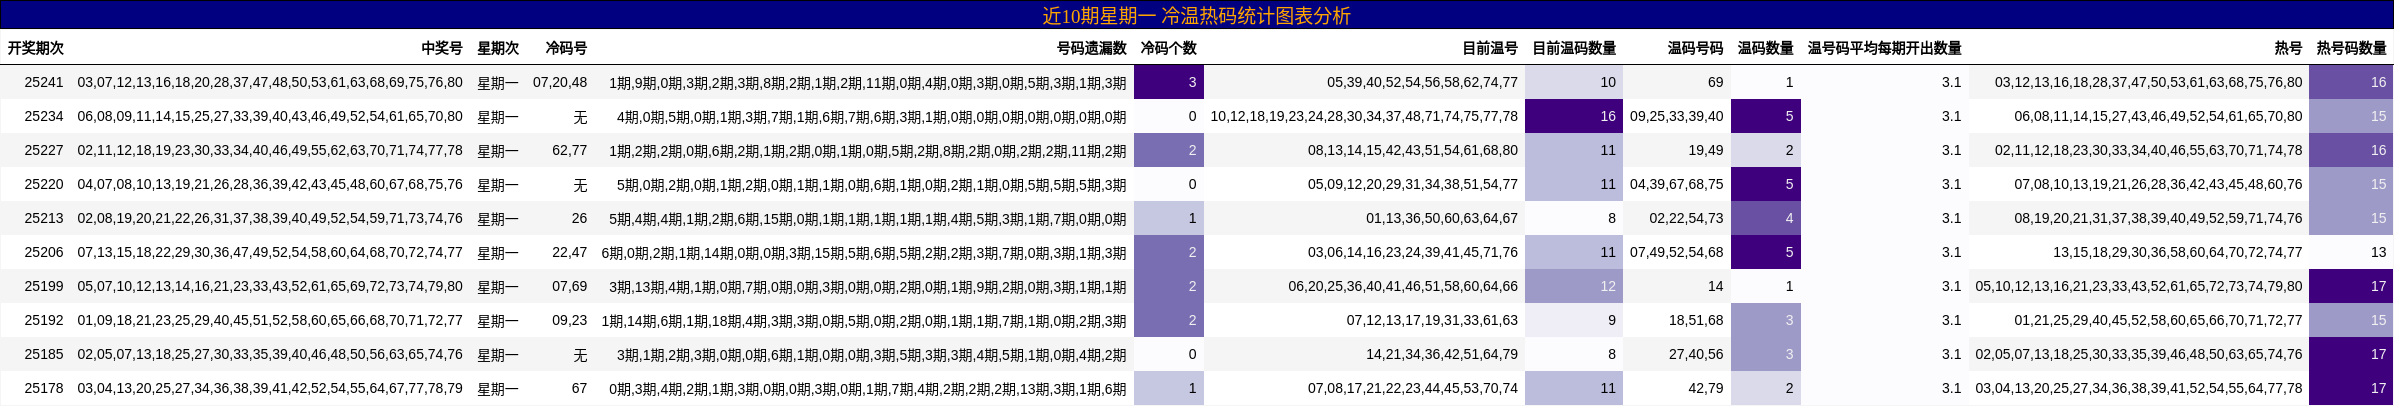Click period number 25227
Screen dimensions: 2394x406
[x=44, y=150]
